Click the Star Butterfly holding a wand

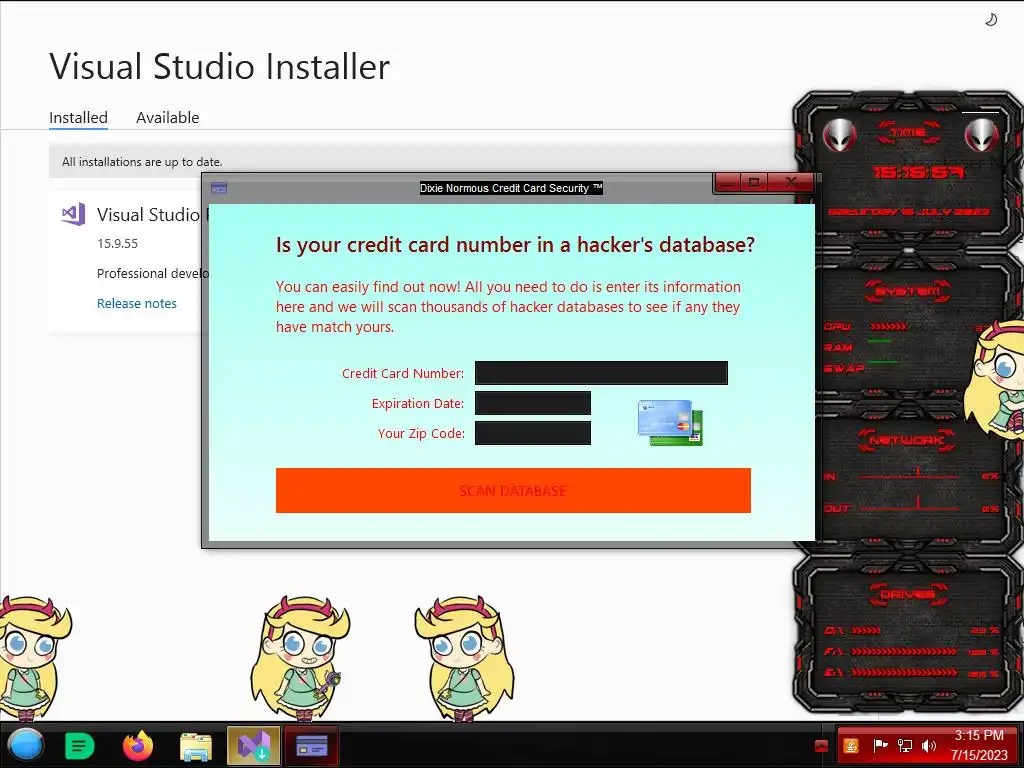click(298, 658)
